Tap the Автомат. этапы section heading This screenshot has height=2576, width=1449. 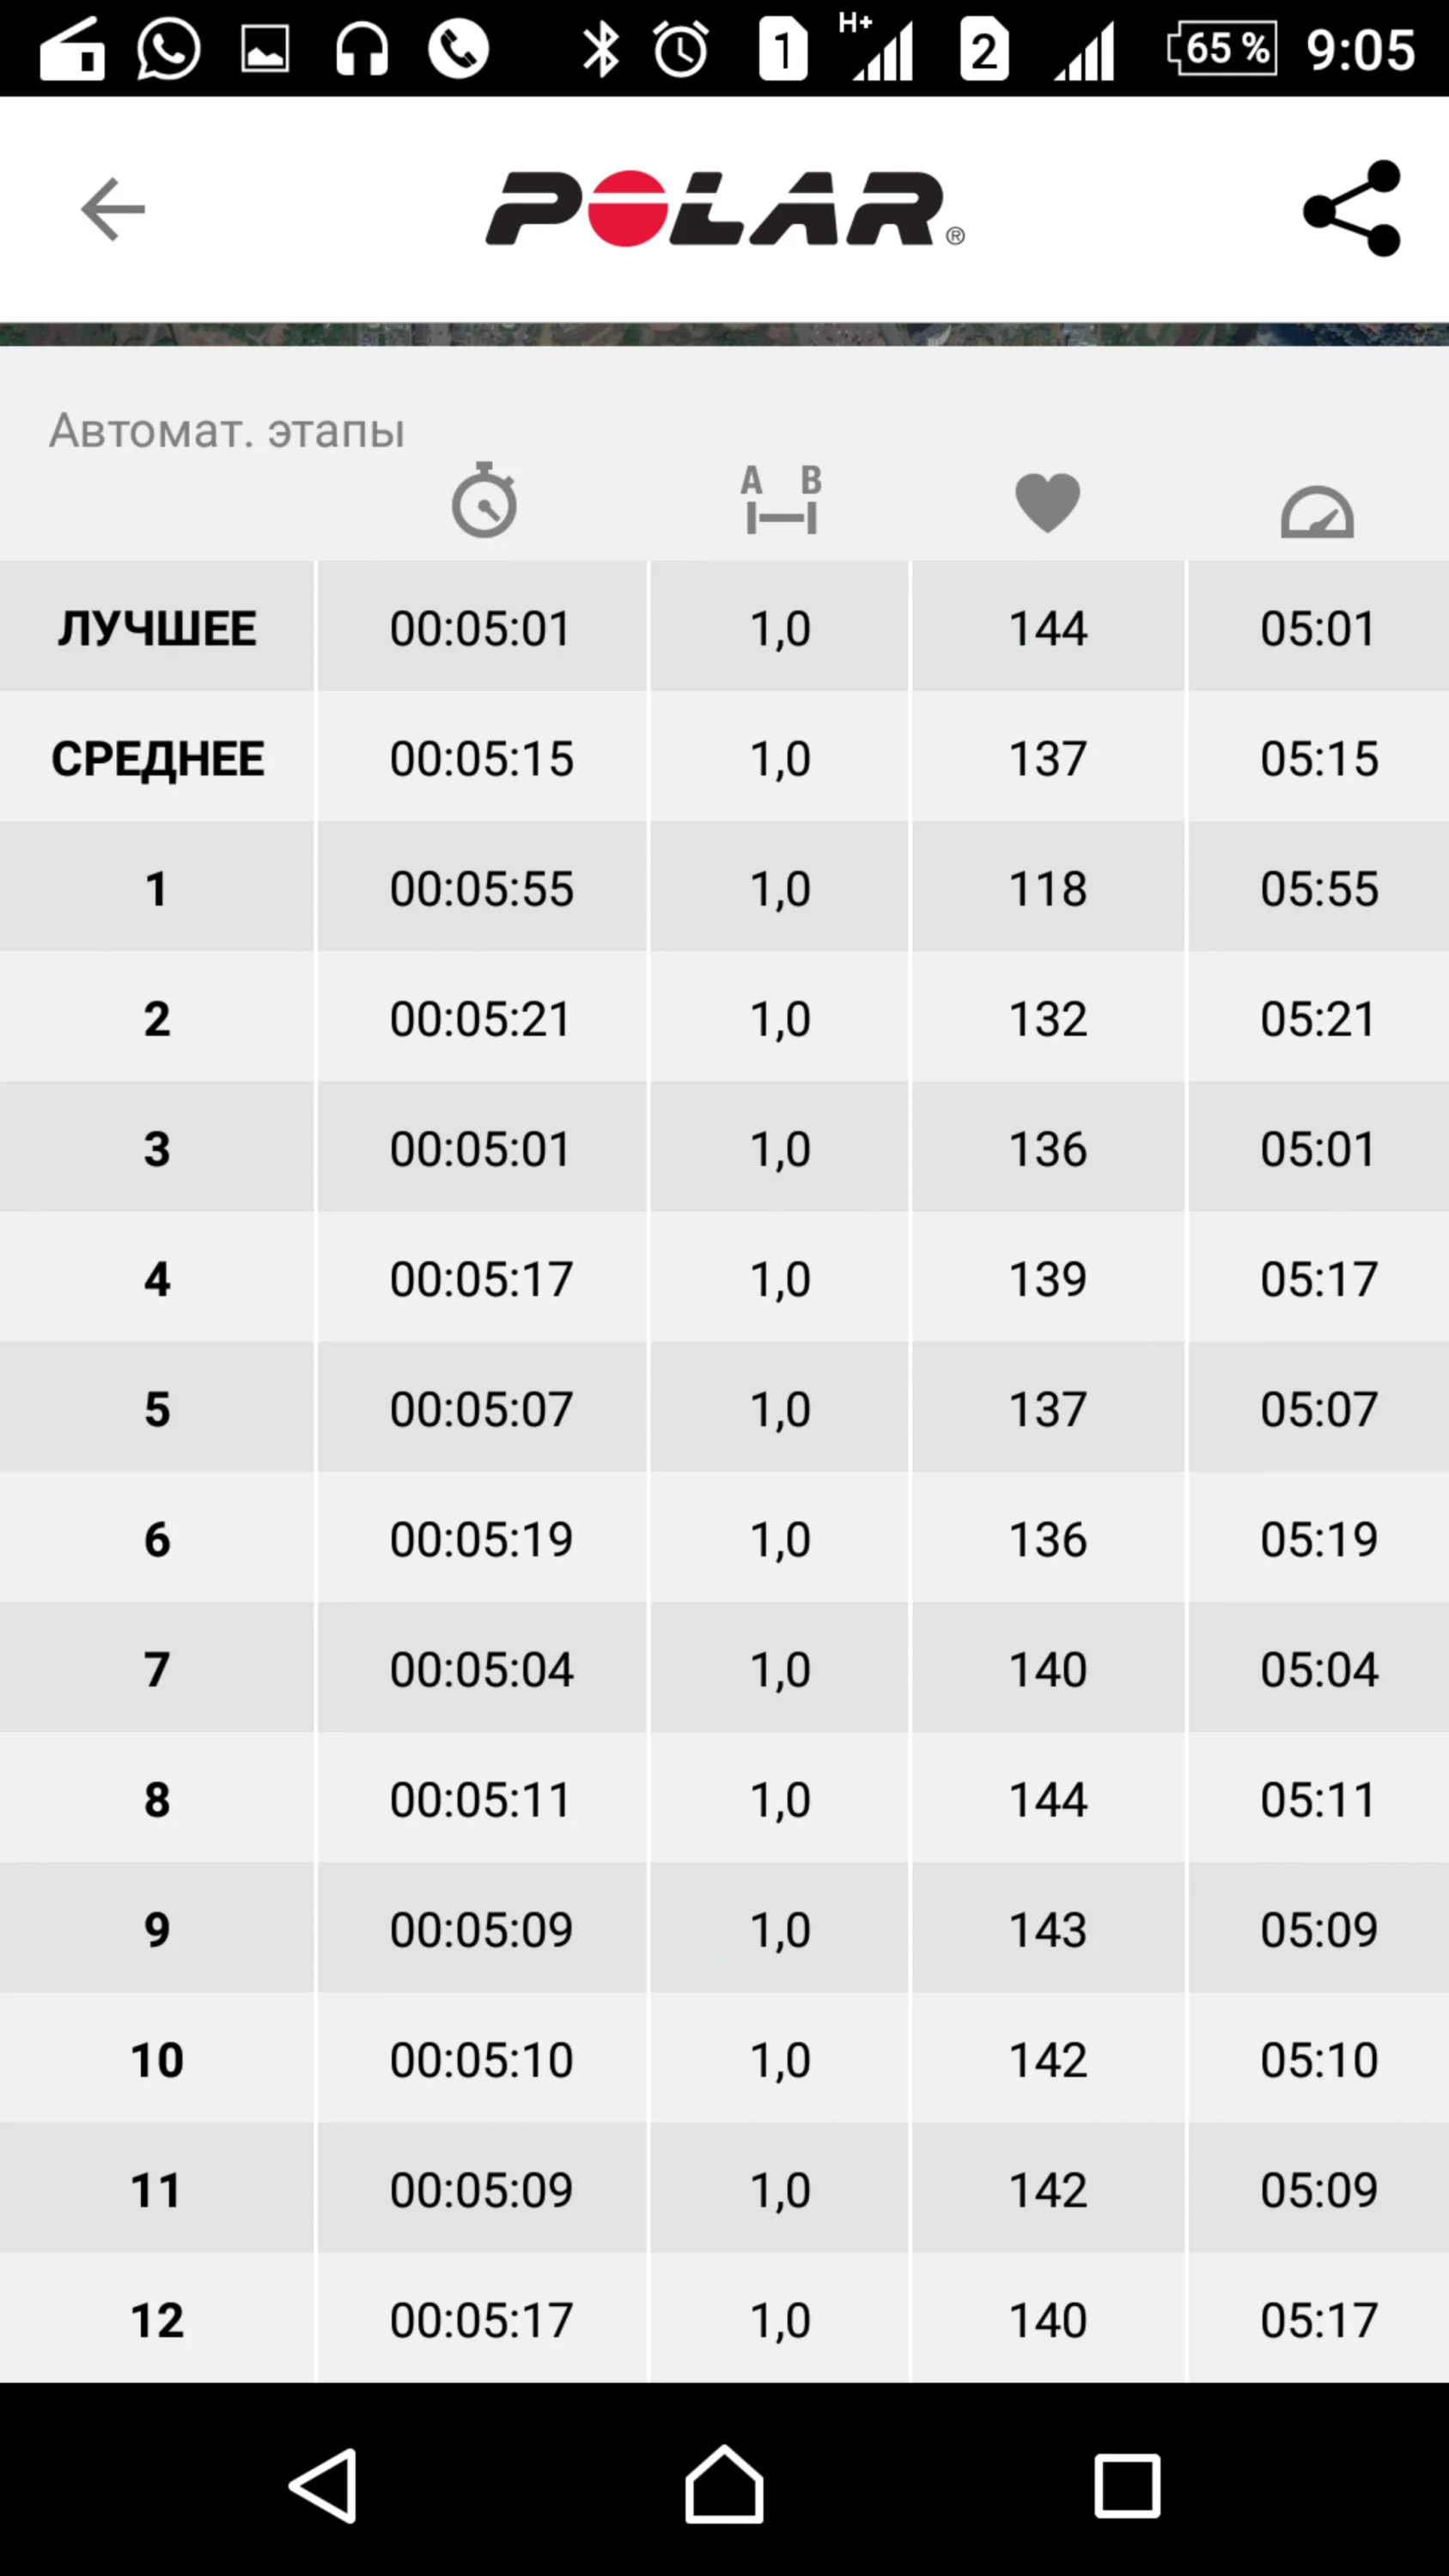(227, 431)
